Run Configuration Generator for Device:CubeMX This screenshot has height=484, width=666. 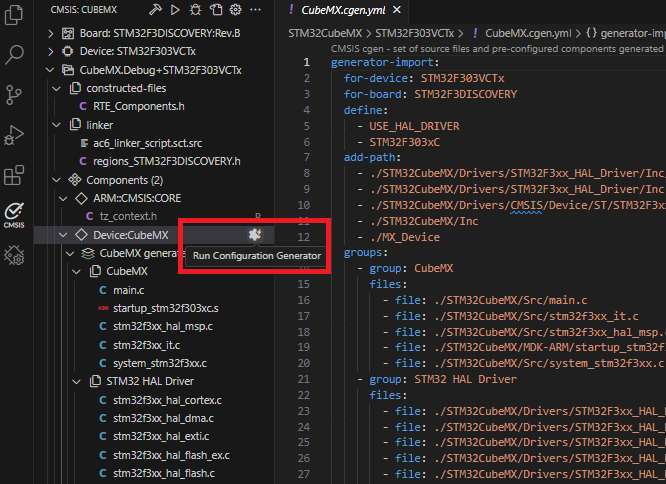click(x=255, y=234)
